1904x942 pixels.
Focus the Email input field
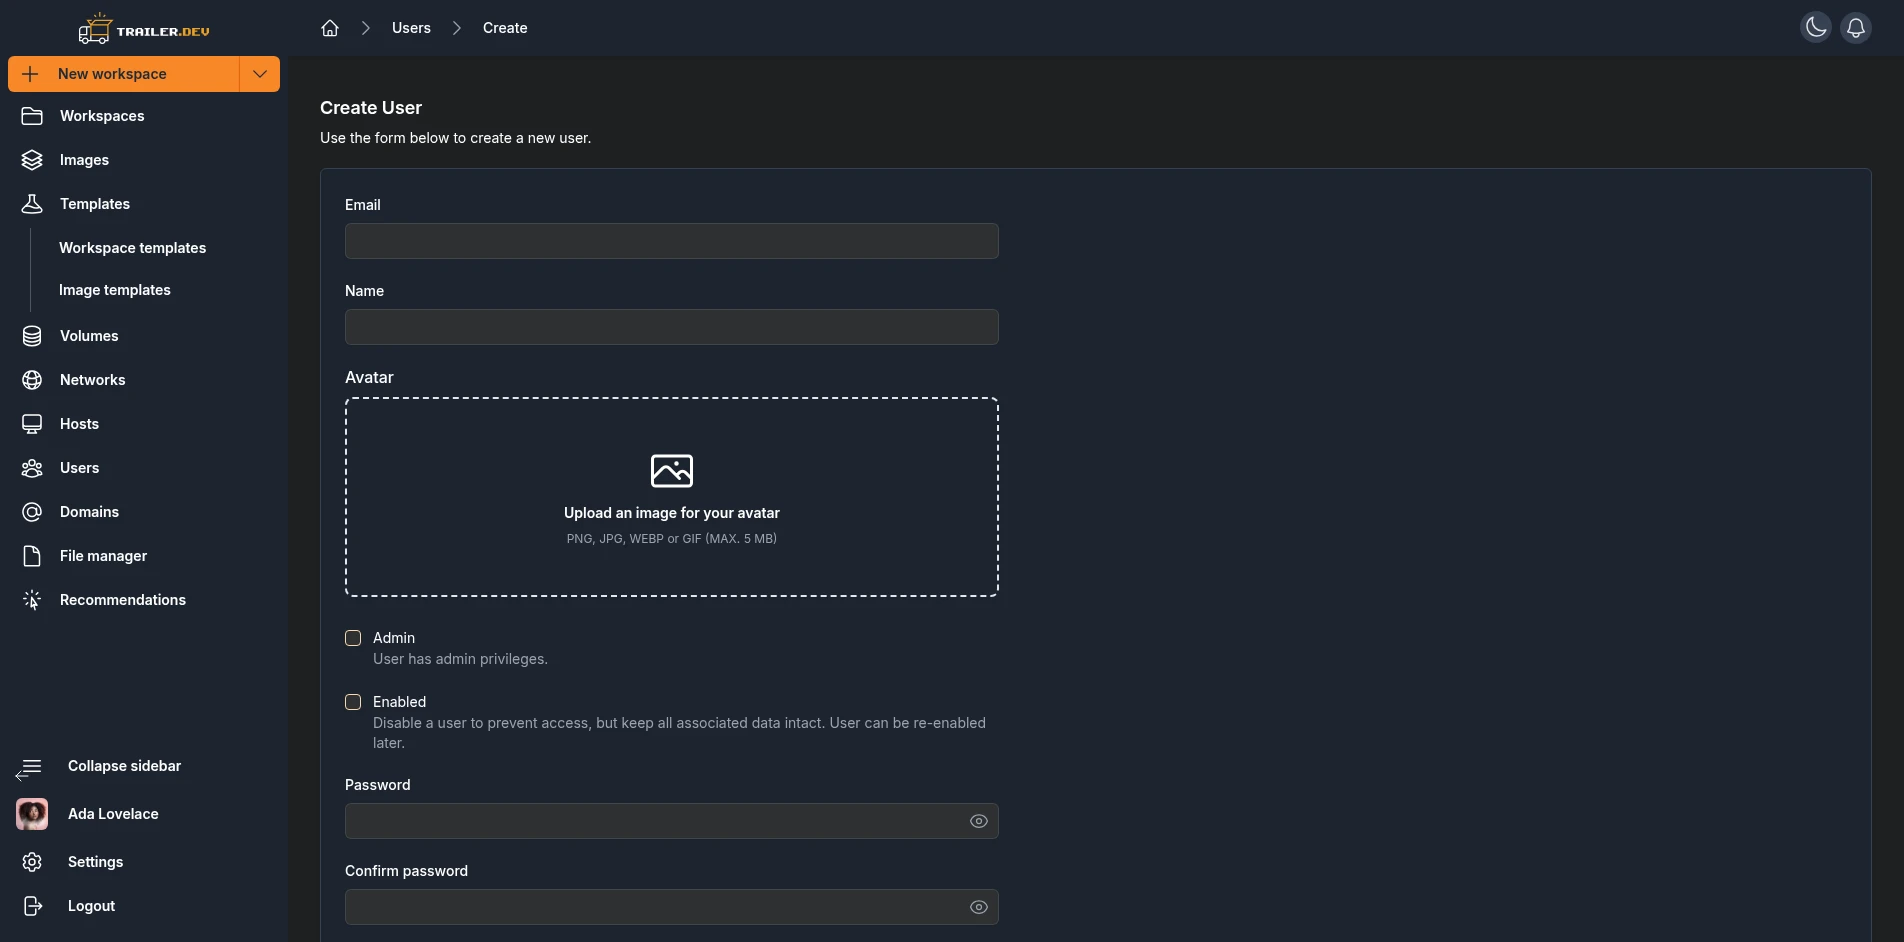click(x=672, y=241)
